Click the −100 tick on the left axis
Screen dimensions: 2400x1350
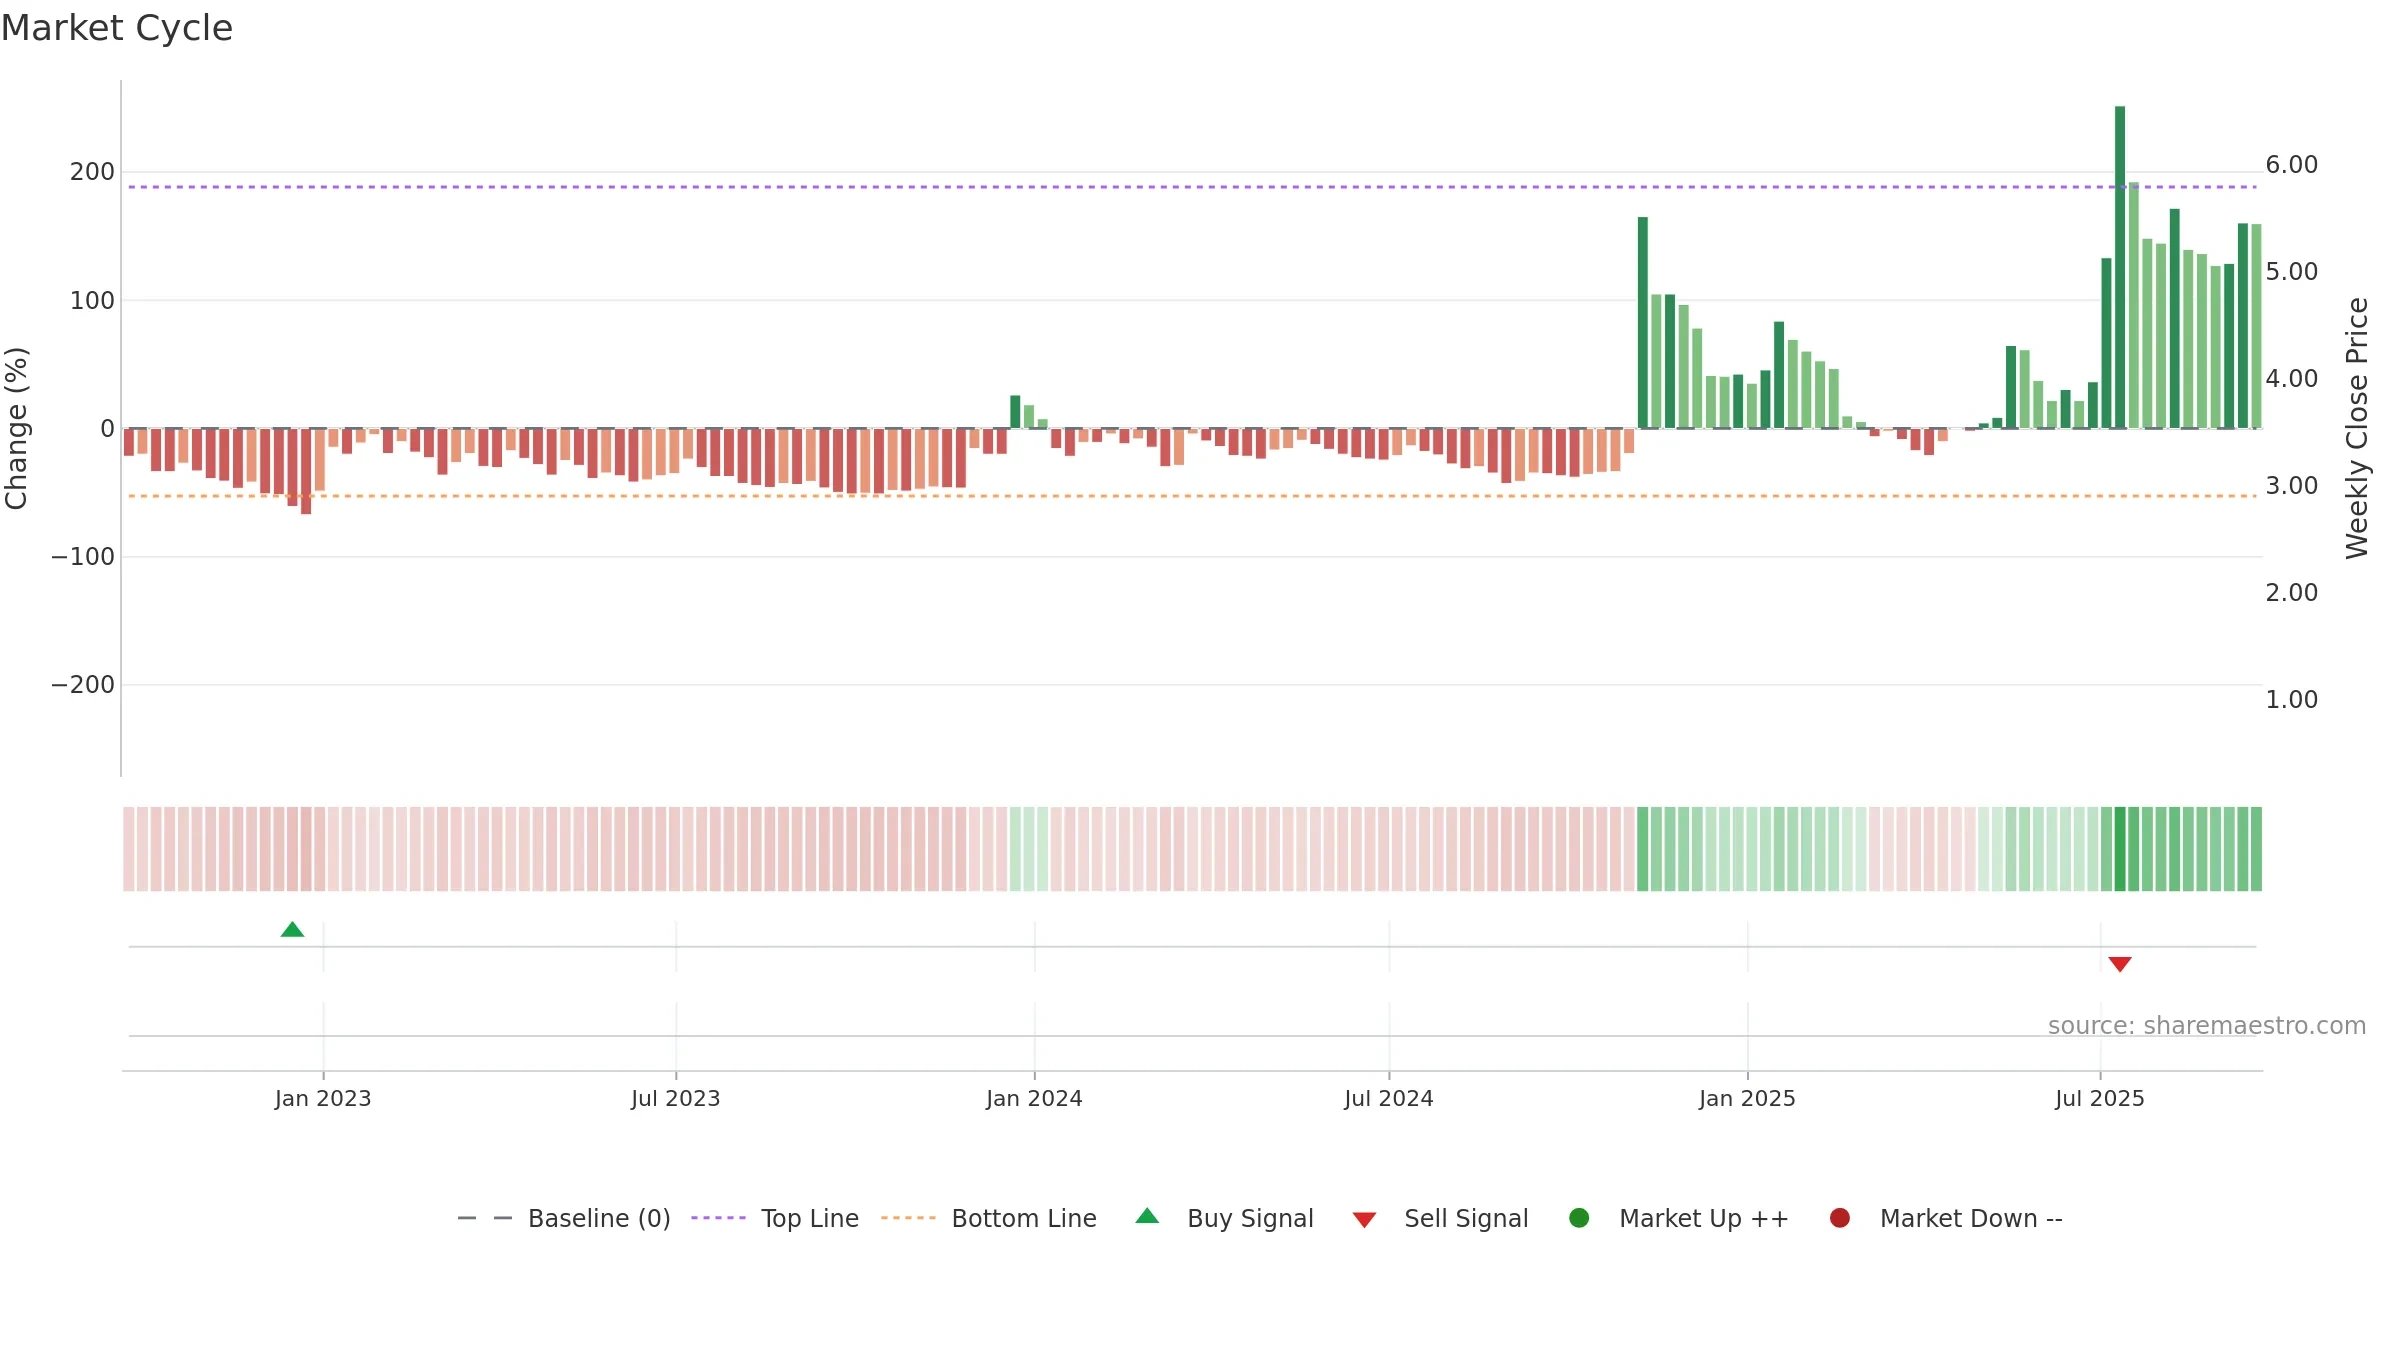(83, 557)
